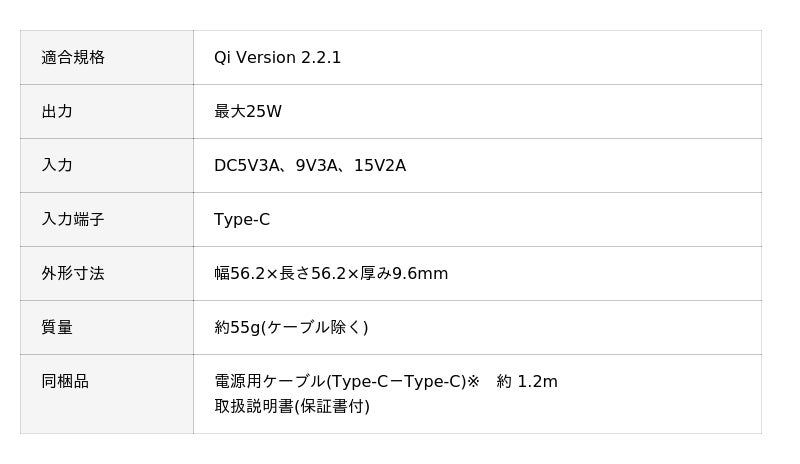Select the 取扱説明書(保証書付) line
Image resolution: width=800 pixels, height=464 pixels.
[x=292, y=407]
